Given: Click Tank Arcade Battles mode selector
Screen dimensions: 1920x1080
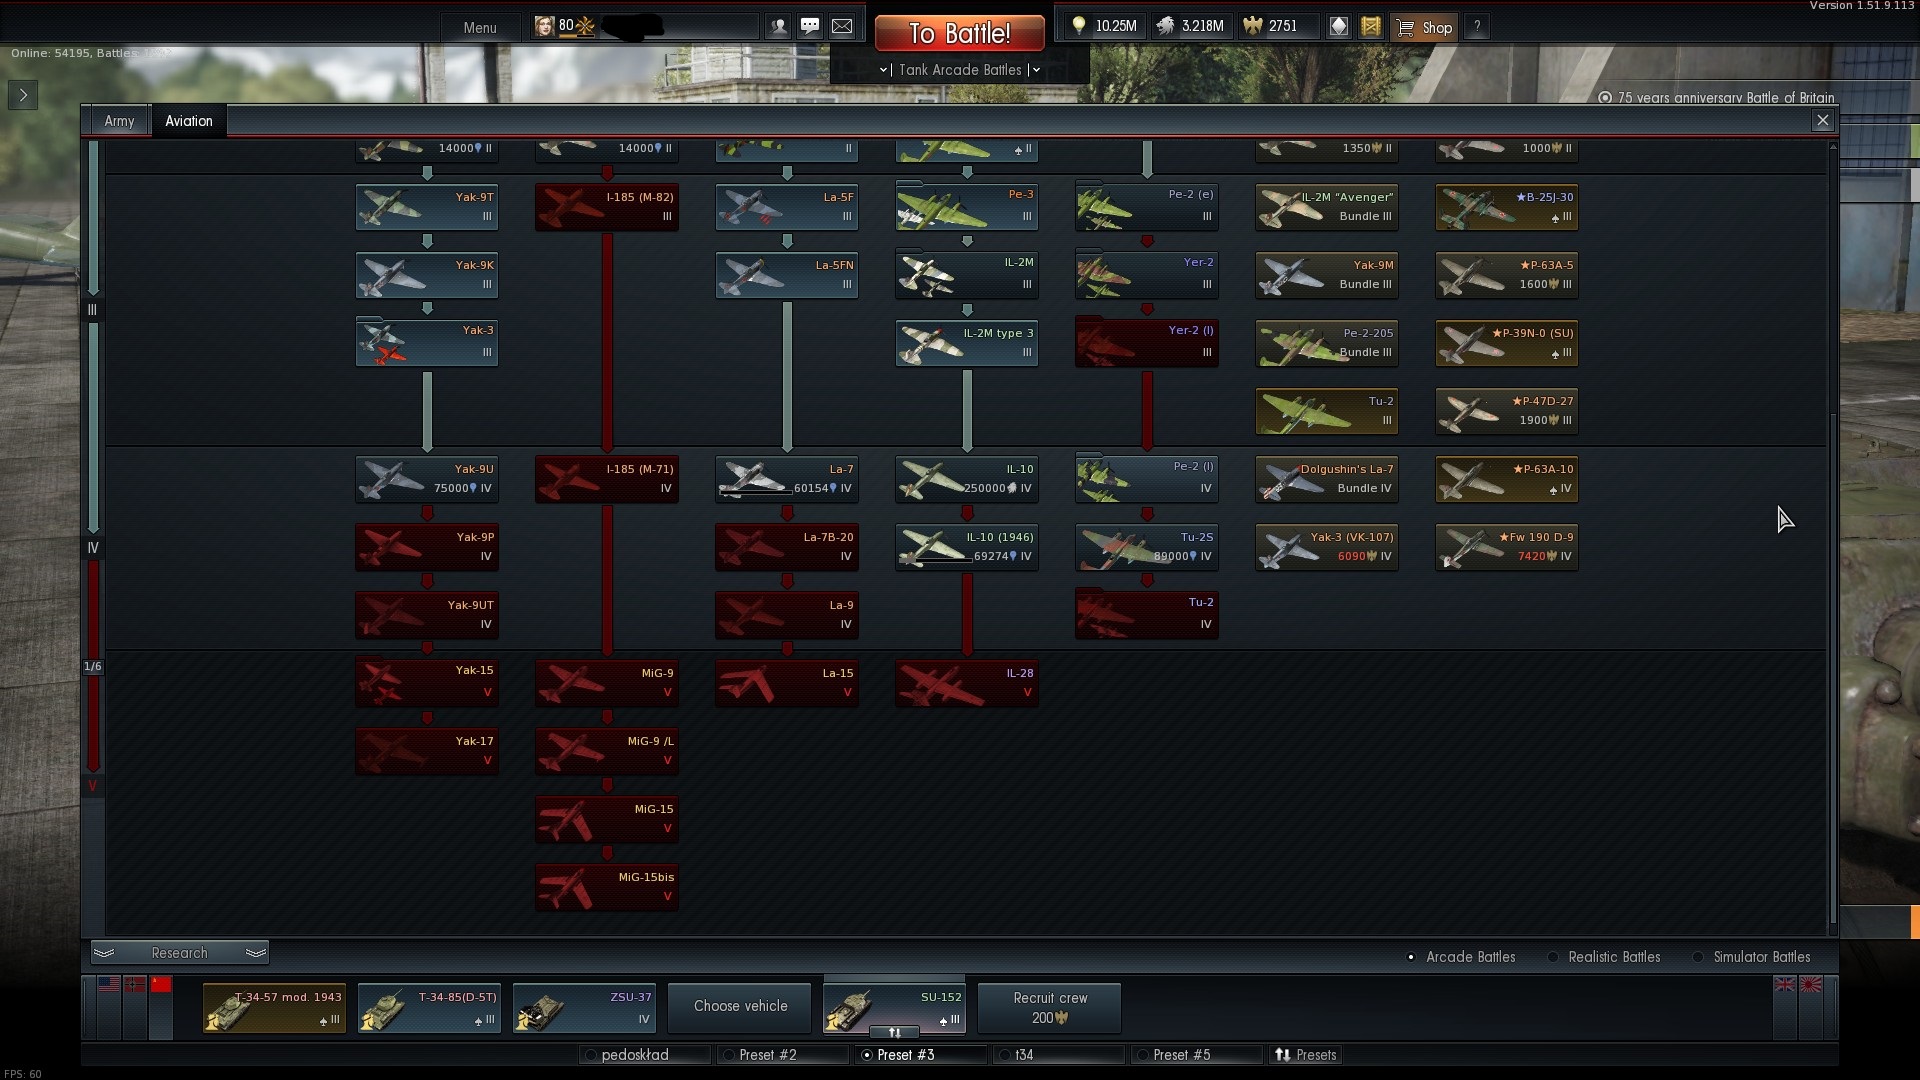Looking at the screenshot, I should coord(960,70).
